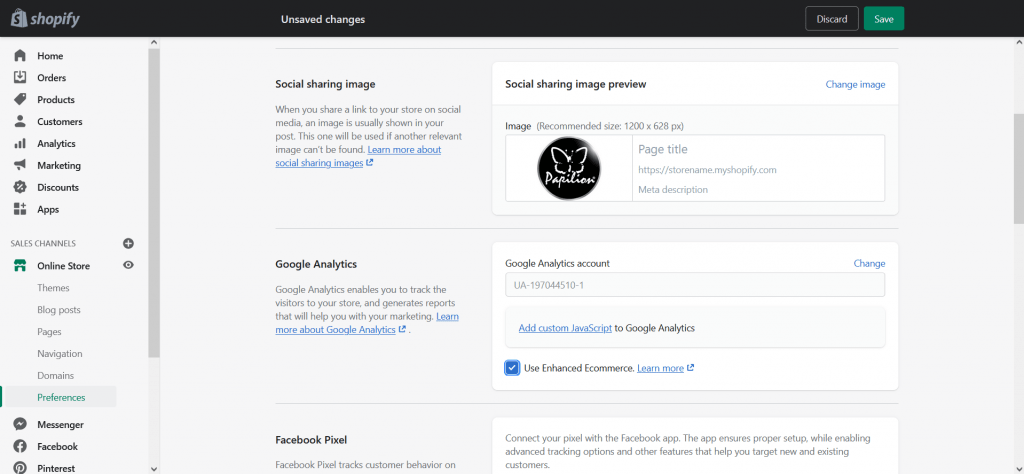Click the SALES CHANNELS heading
The width and height of the screenshot is (1024, 474).
43,244
